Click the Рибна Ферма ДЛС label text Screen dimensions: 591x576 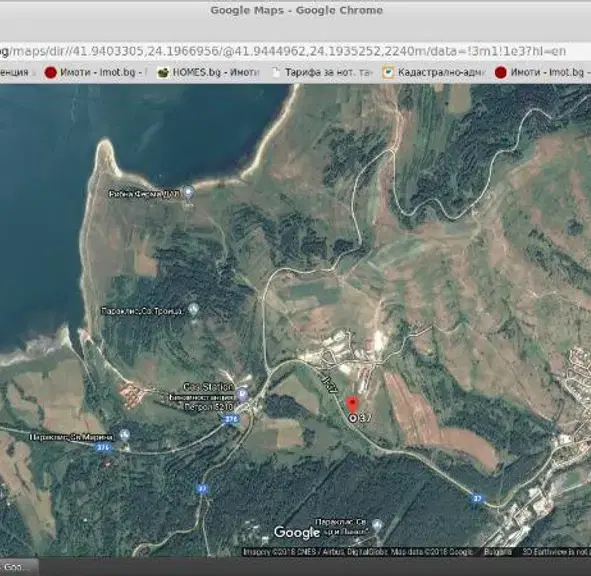click(144, 194)
